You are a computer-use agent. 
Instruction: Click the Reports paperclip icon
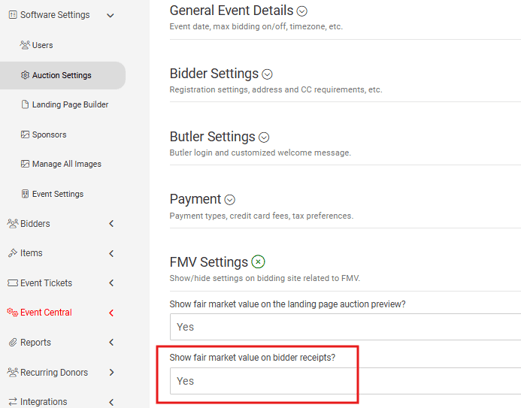13,342
